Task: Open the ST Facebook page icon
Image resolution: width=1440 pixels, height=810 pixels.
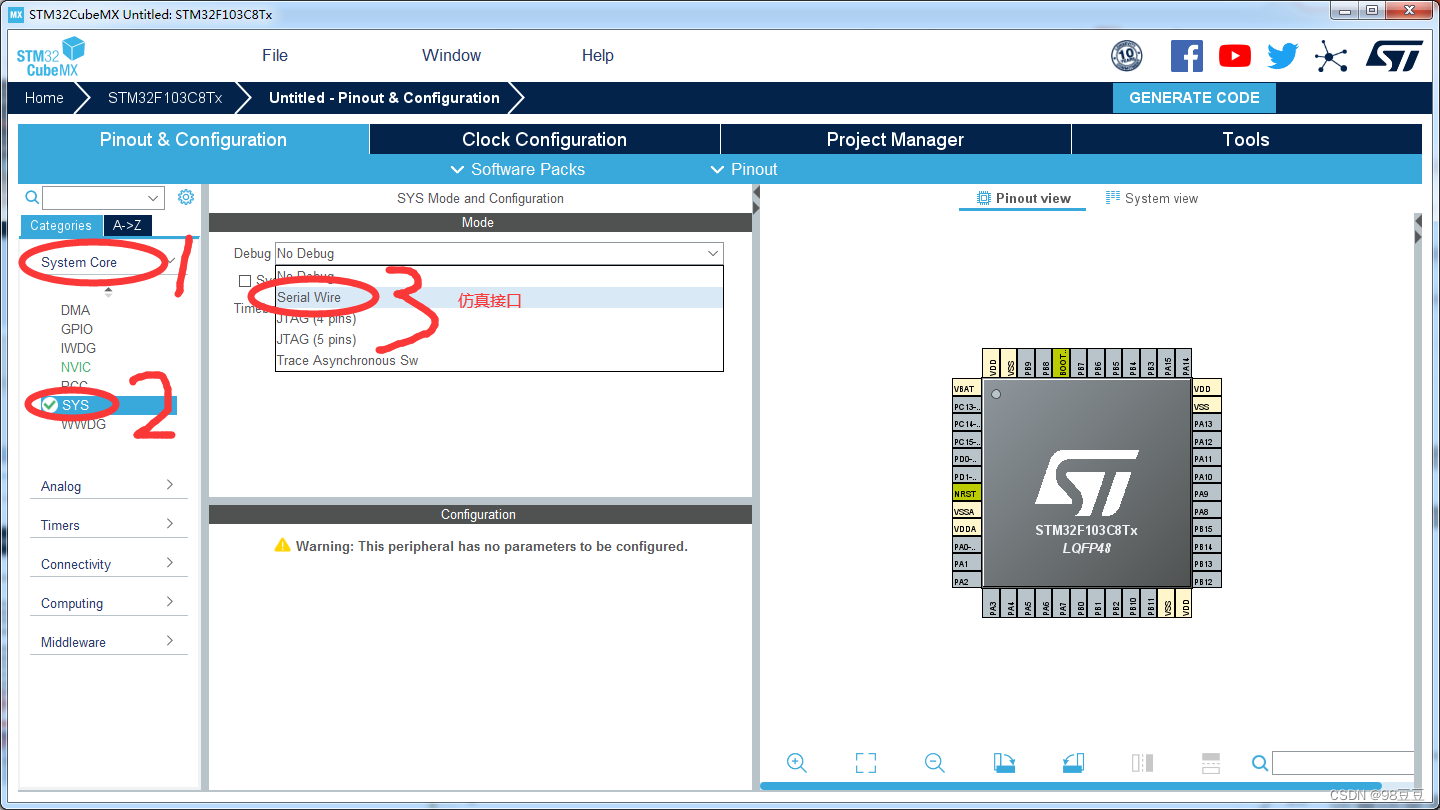Action: pyautogui.click(x=1186, y=56)
